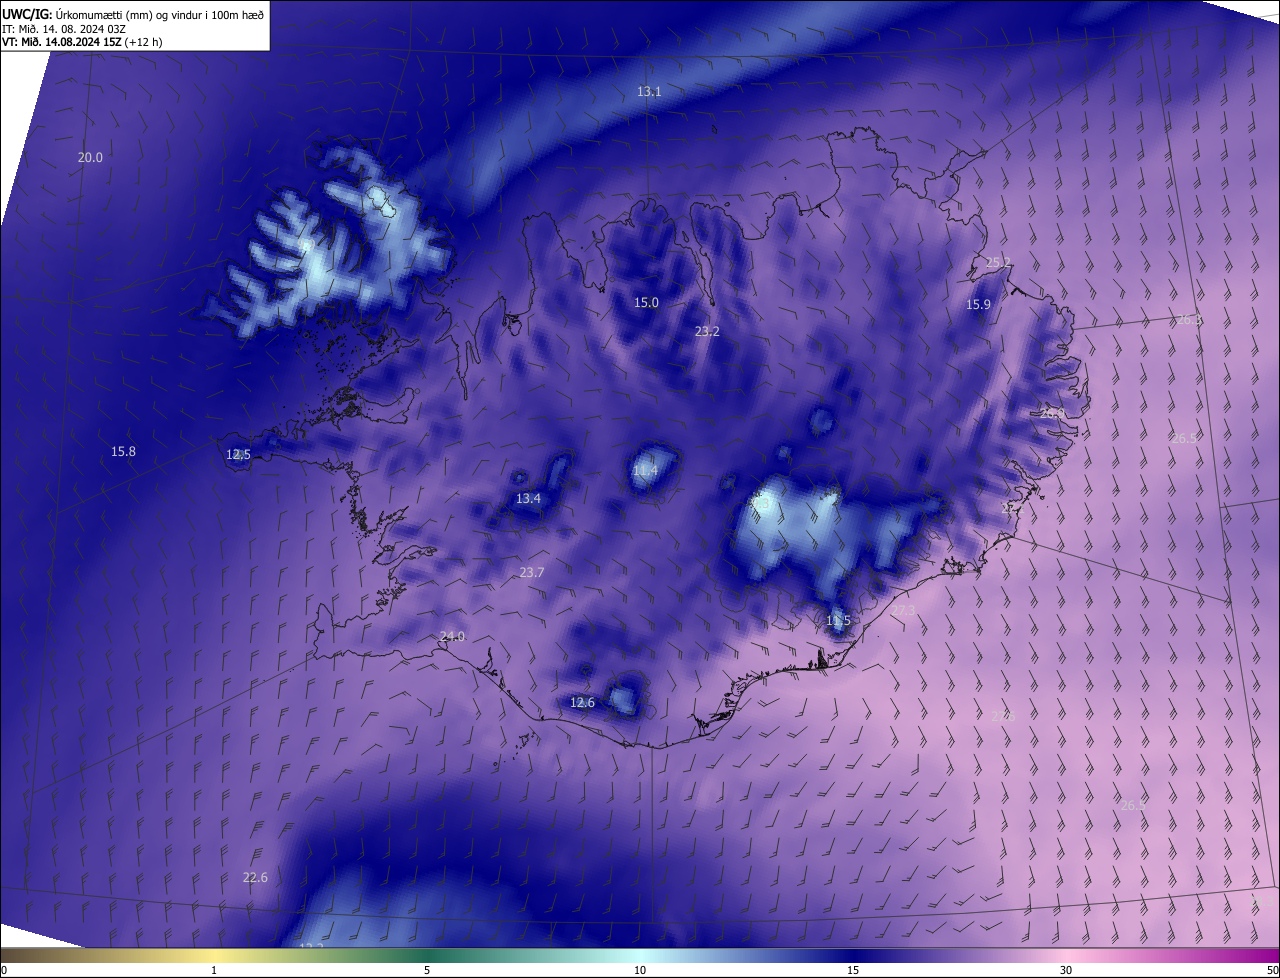This screenshot has width=1280, height=978.
Task: Click the 1 tick label on the color scale
Action: point(214,970)
